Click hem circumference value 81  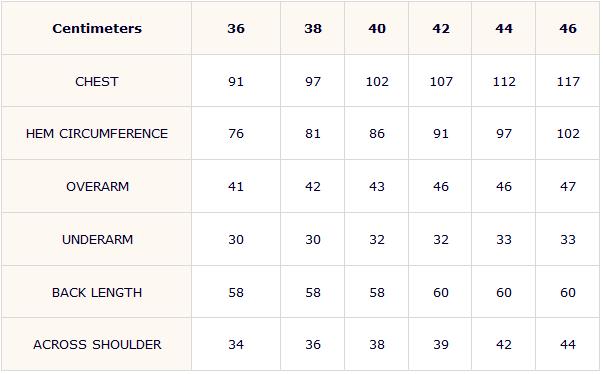(x=313, y=134)
